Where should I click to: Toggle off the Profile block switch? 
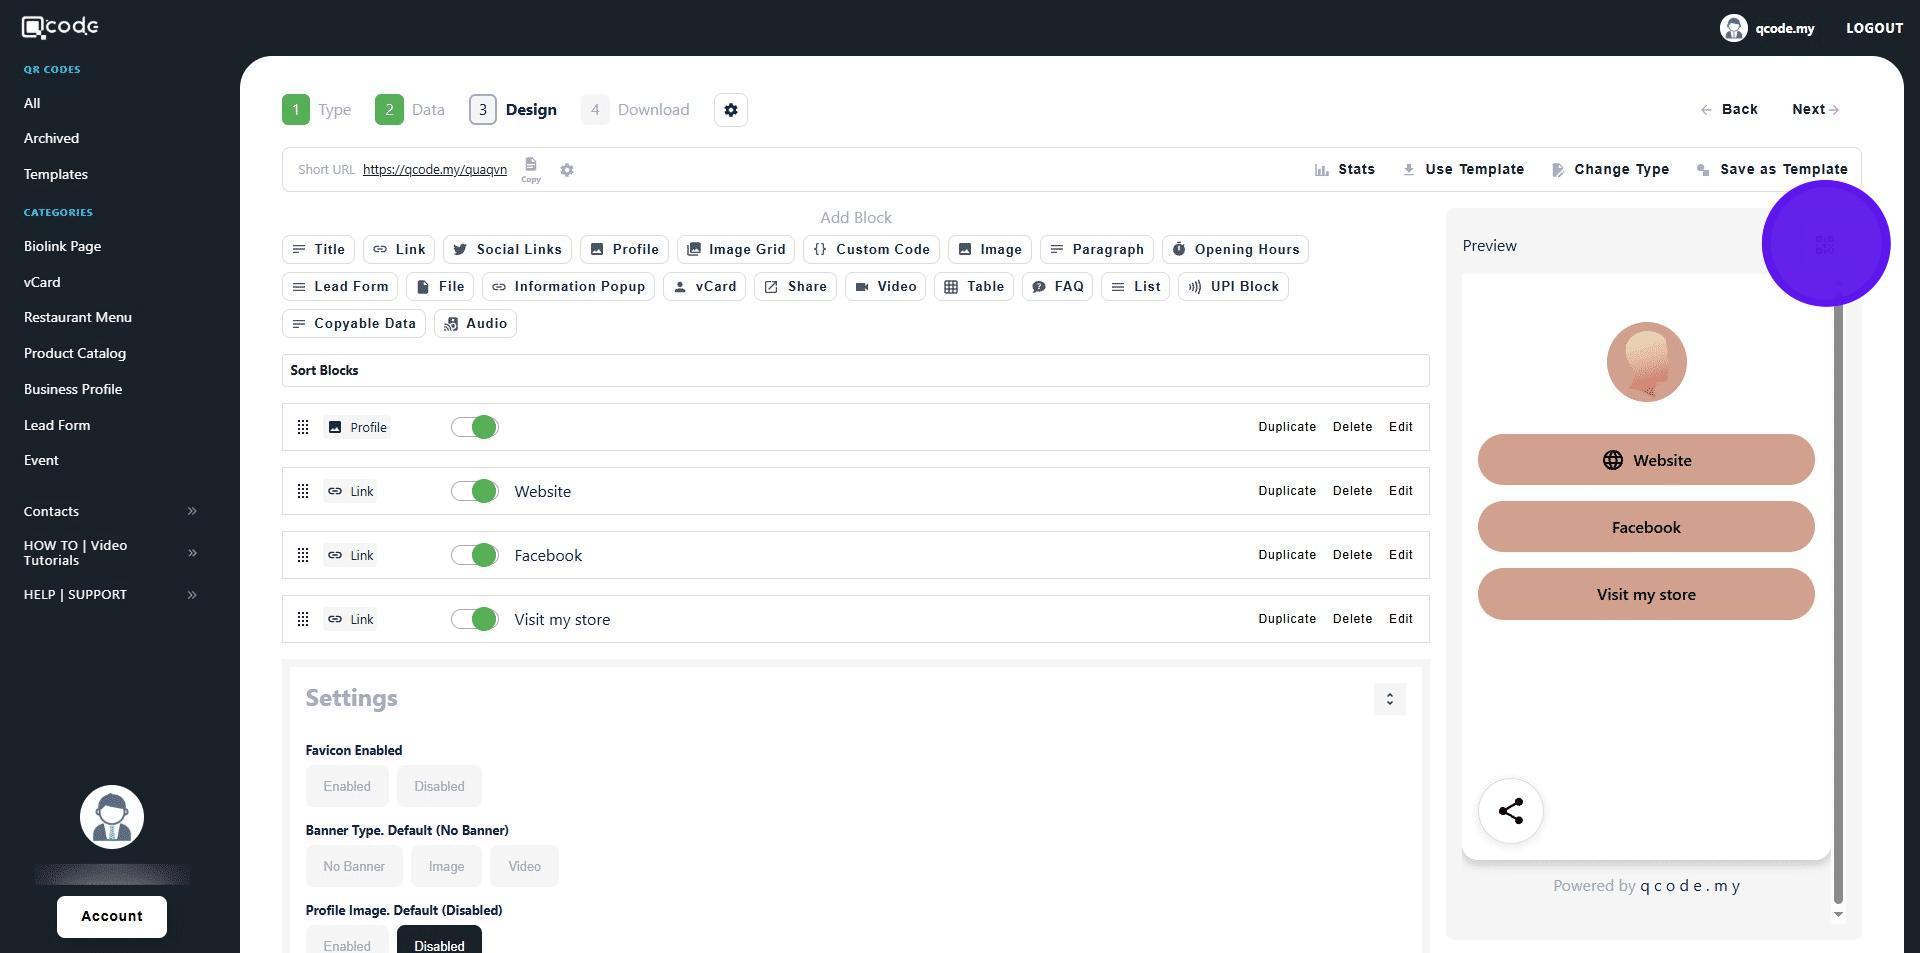(474, 428)
